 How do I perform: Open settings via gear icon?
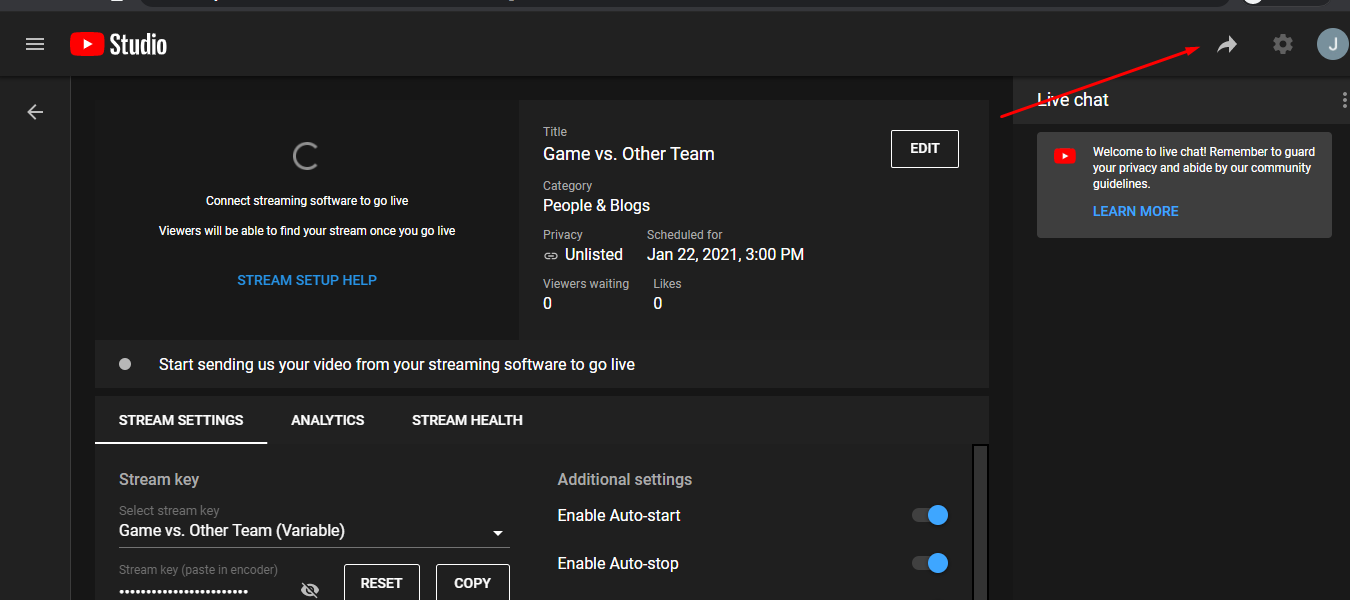[x=1282, y=44]
